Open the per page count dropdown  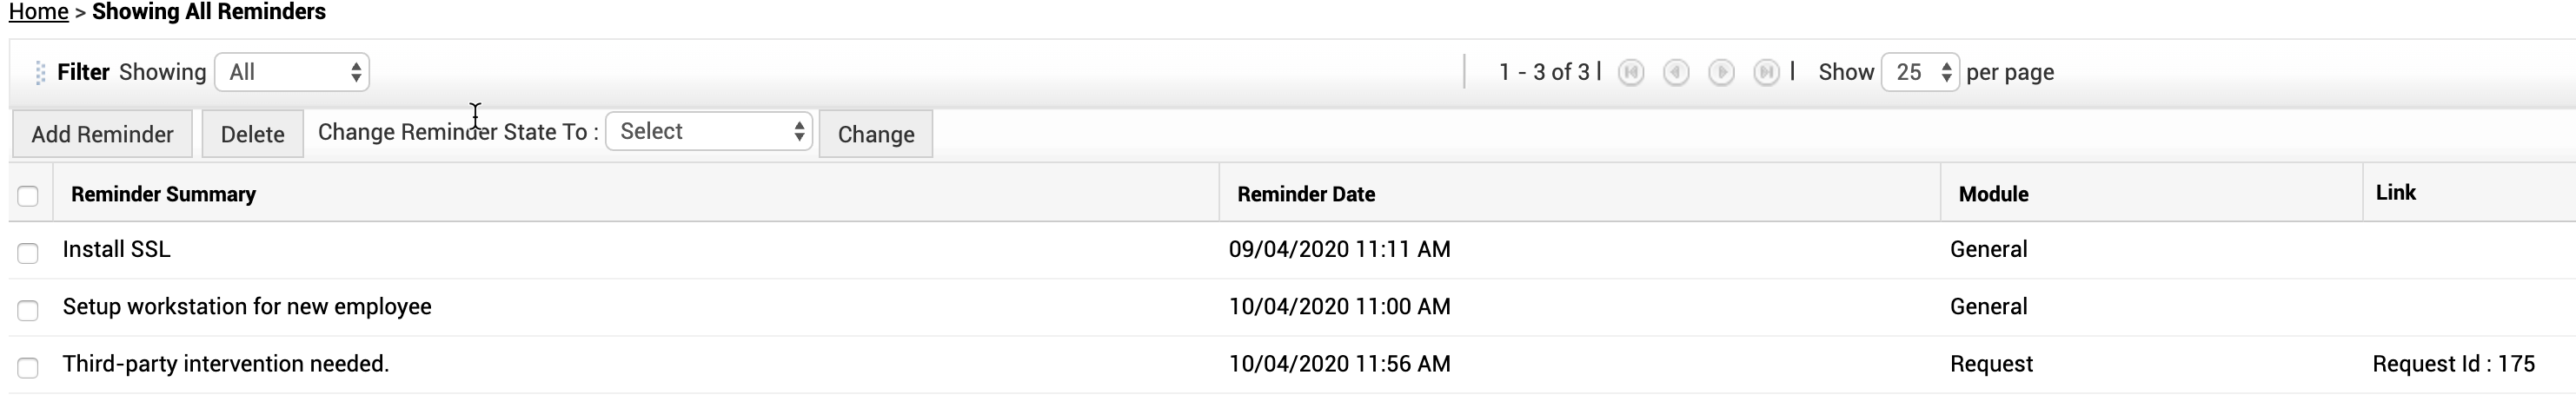click(1919, 72)
